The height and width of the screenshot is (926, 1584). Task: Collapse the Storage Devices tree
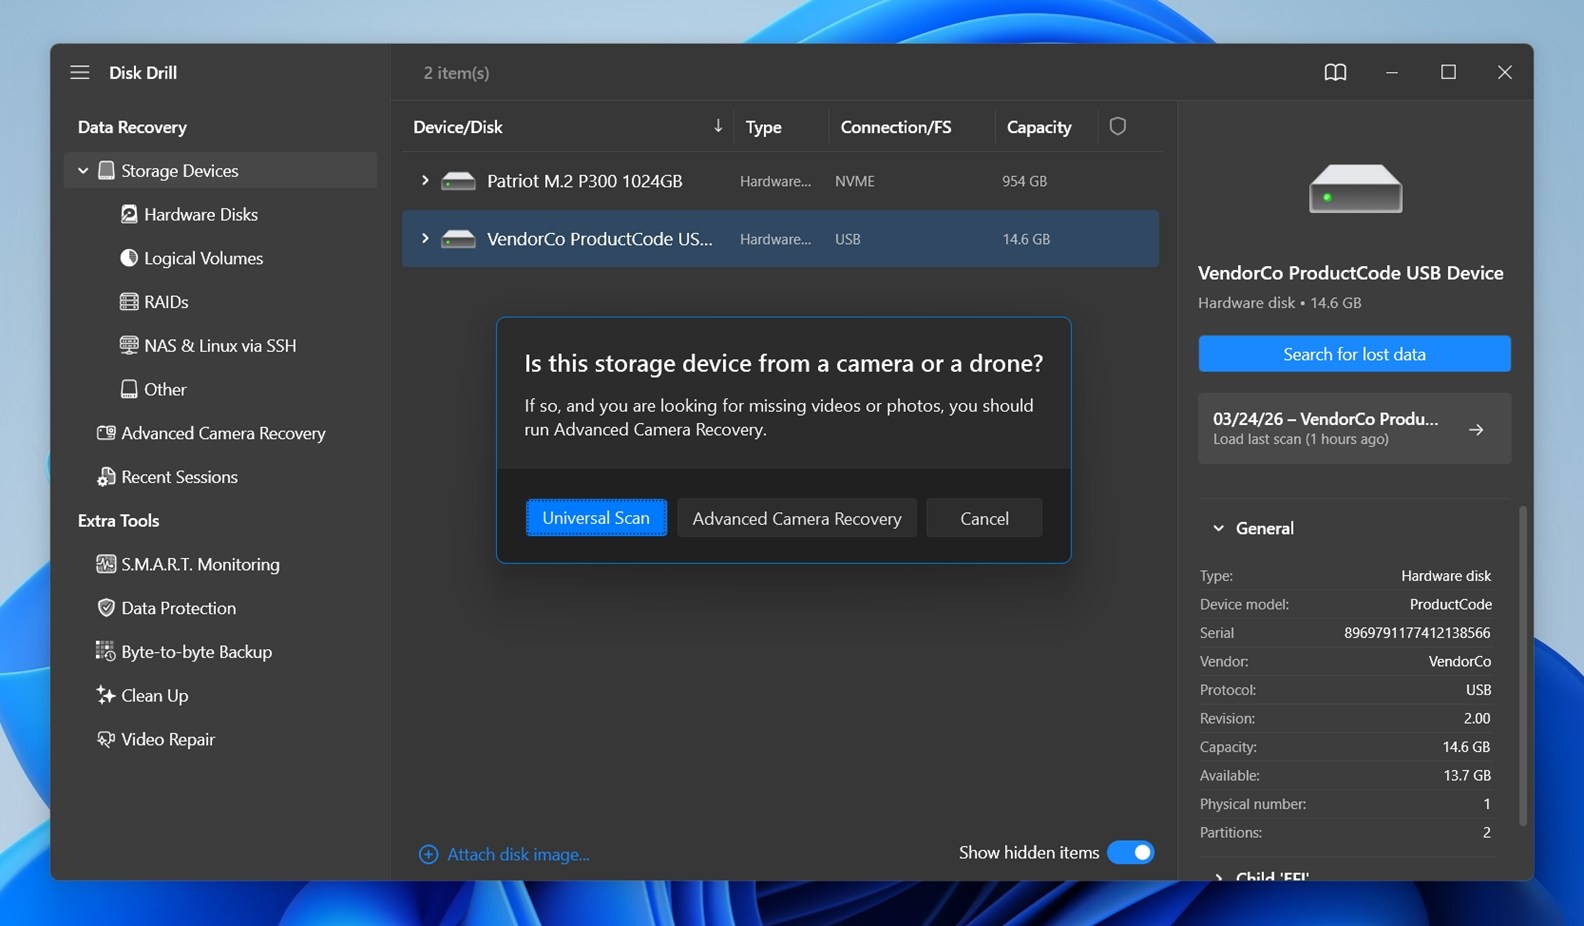[83, 171]
